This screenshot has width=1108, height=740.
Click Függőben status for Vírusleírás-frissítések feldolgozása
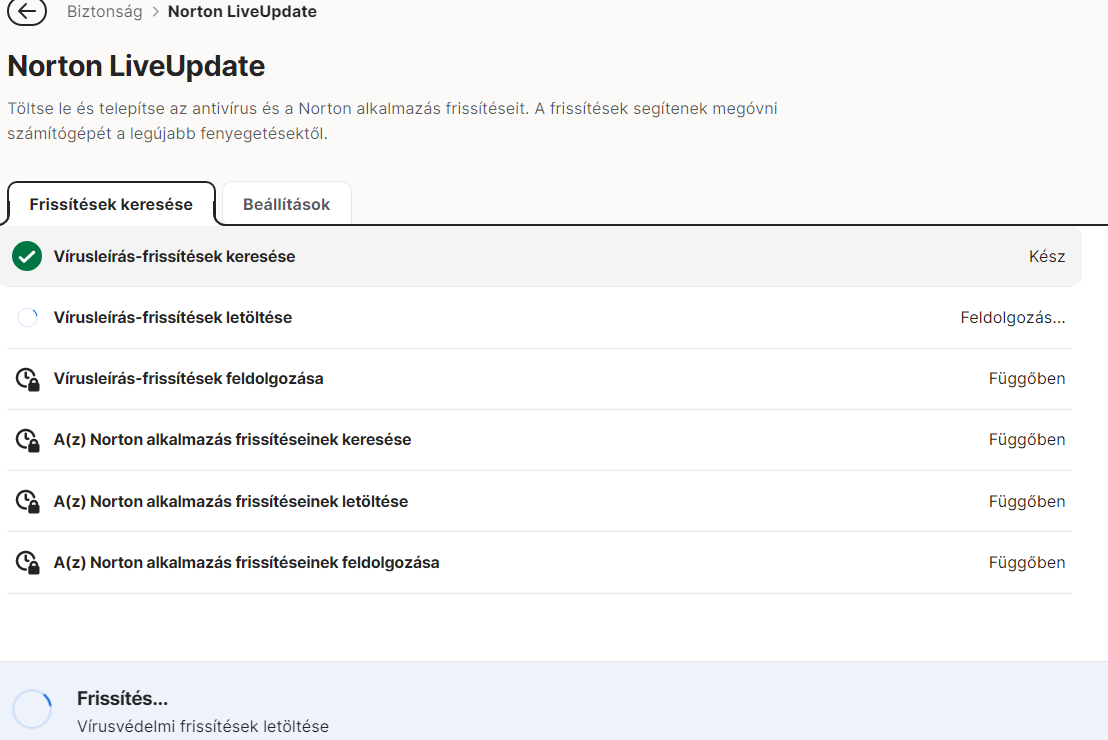pyautogui.click(x=1027, y=379)
